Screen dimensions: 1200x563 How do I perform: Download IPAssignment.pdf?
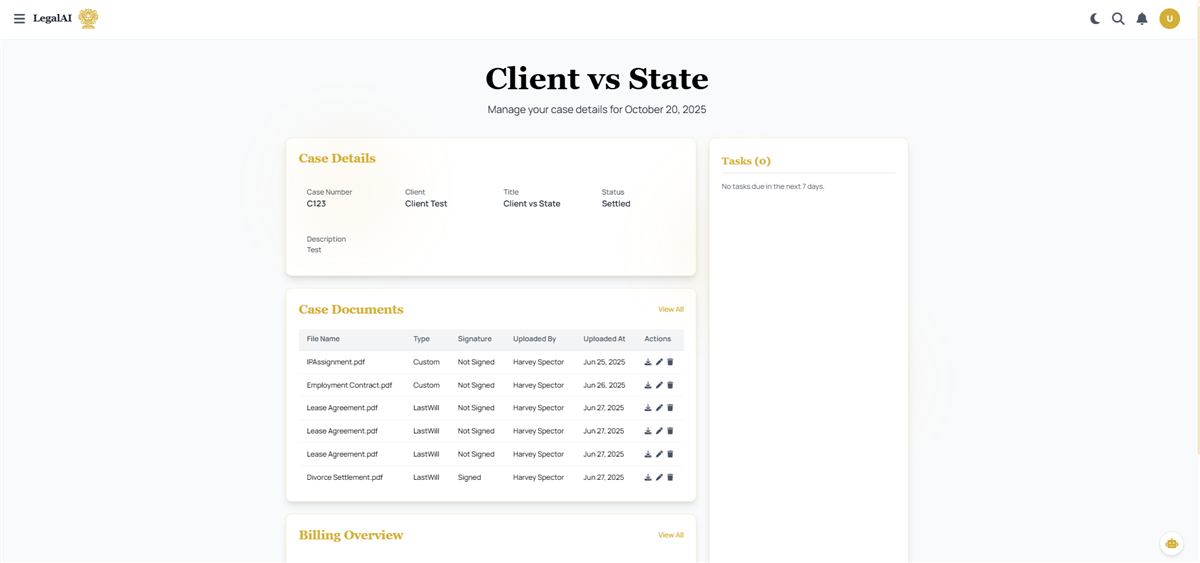pos(648,362)
